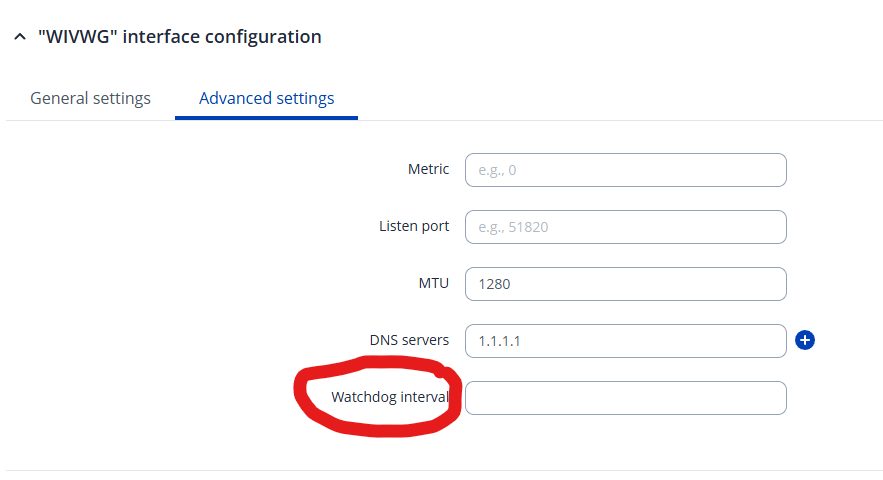This screenshot has height=480, width=883.
Task: Switch to the General settings tab
Action: click(90, 98)
